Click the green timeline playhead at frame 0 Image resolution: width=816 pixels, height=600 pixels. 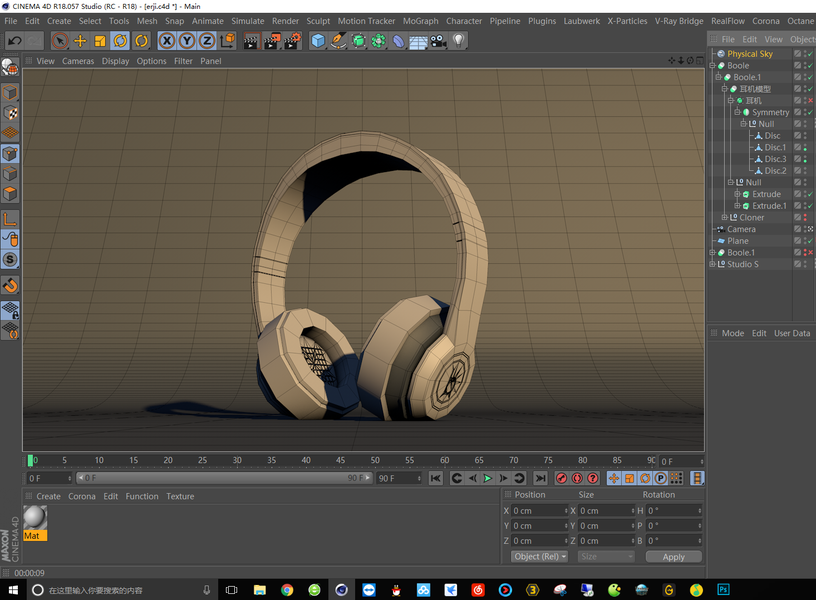coord(30,460)
